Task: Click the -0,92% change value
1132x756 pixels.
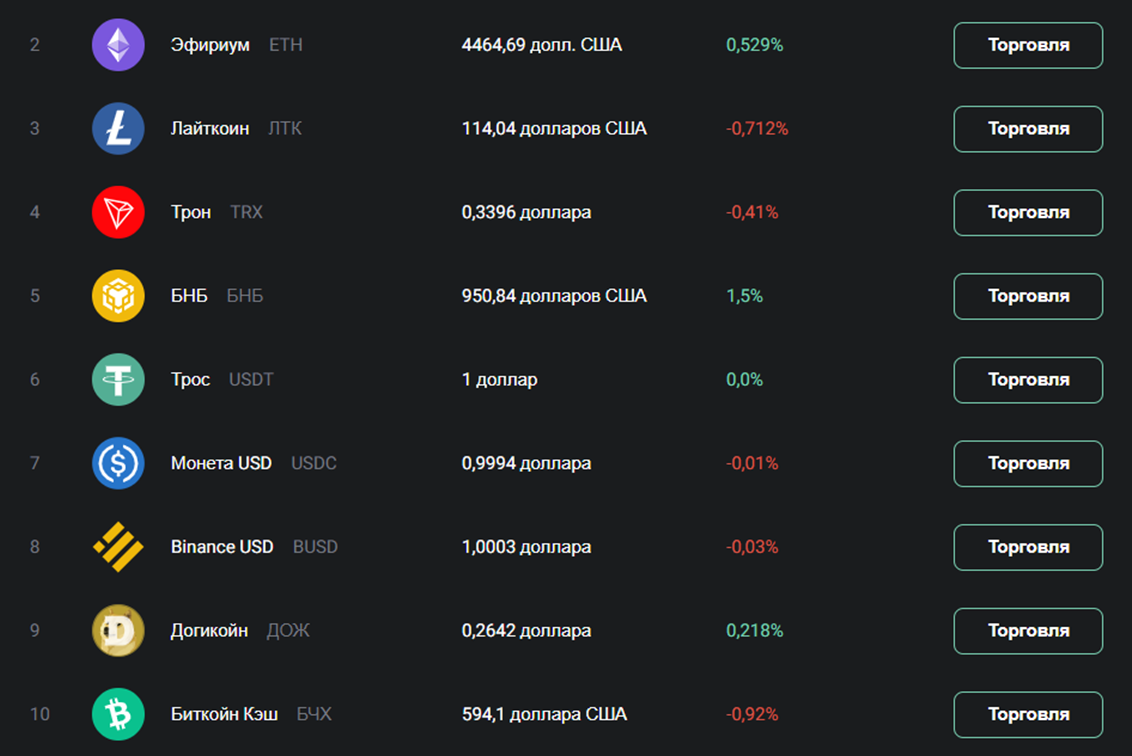Action: 752,714
